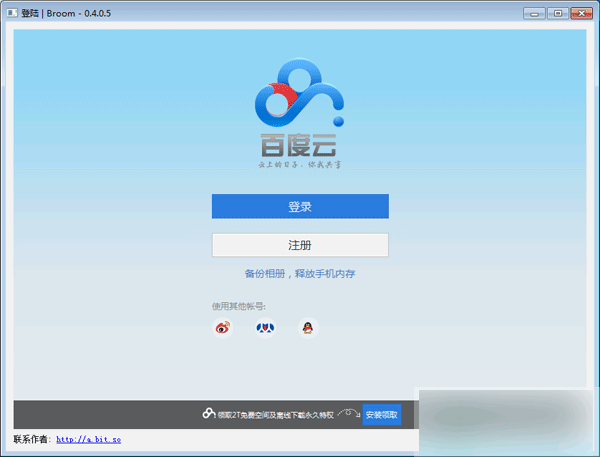The width and height of the screenshot is (600, 457).
Task: Open the http://a.bit.so author link
Action: pyautogui.click(x=88, y=439)
